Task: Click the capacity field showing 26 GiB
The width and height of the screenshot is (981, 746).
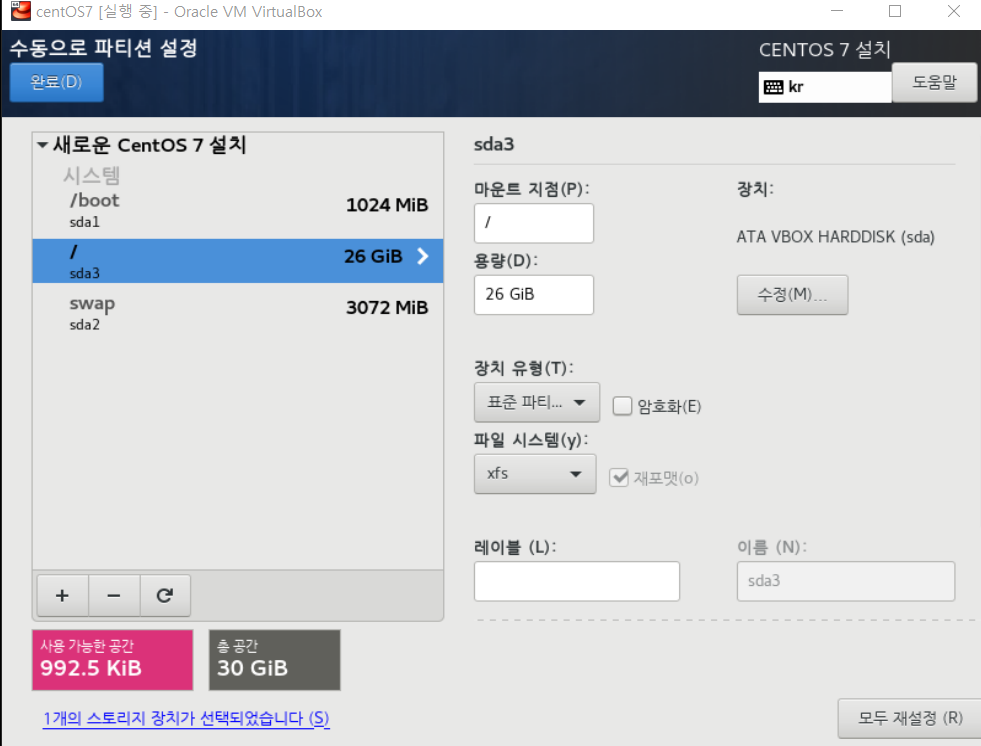Action: click(534, 294)
